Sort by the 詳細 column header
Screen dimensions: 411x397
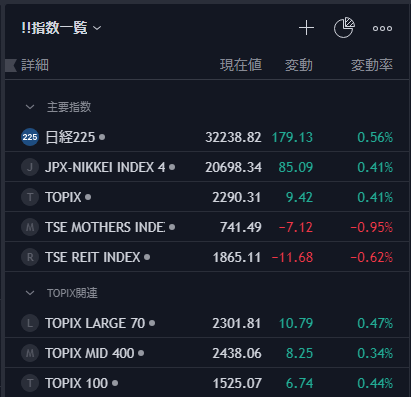point(35,65)
